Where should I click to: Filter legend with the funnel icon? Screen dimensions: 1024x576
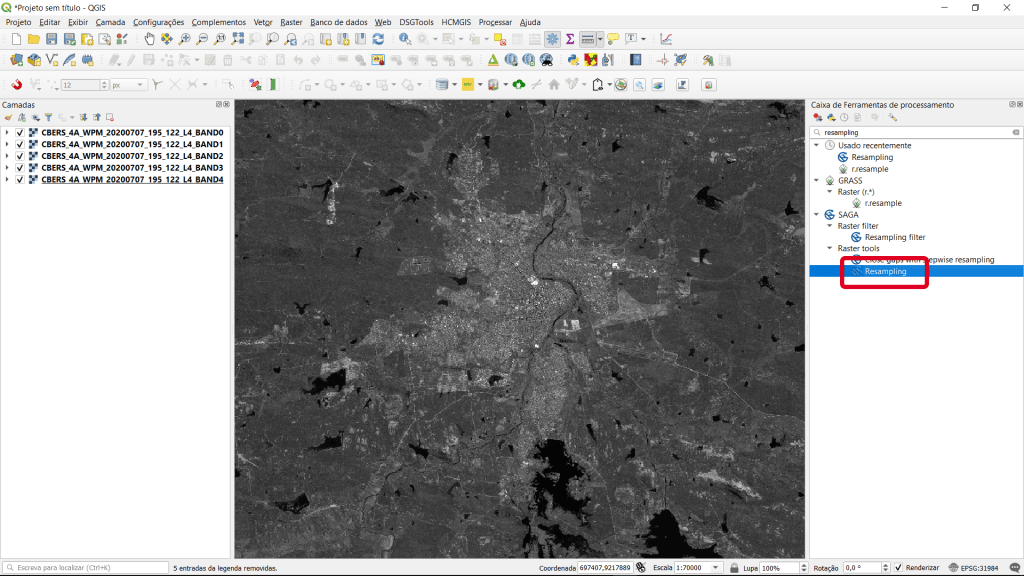48,118
